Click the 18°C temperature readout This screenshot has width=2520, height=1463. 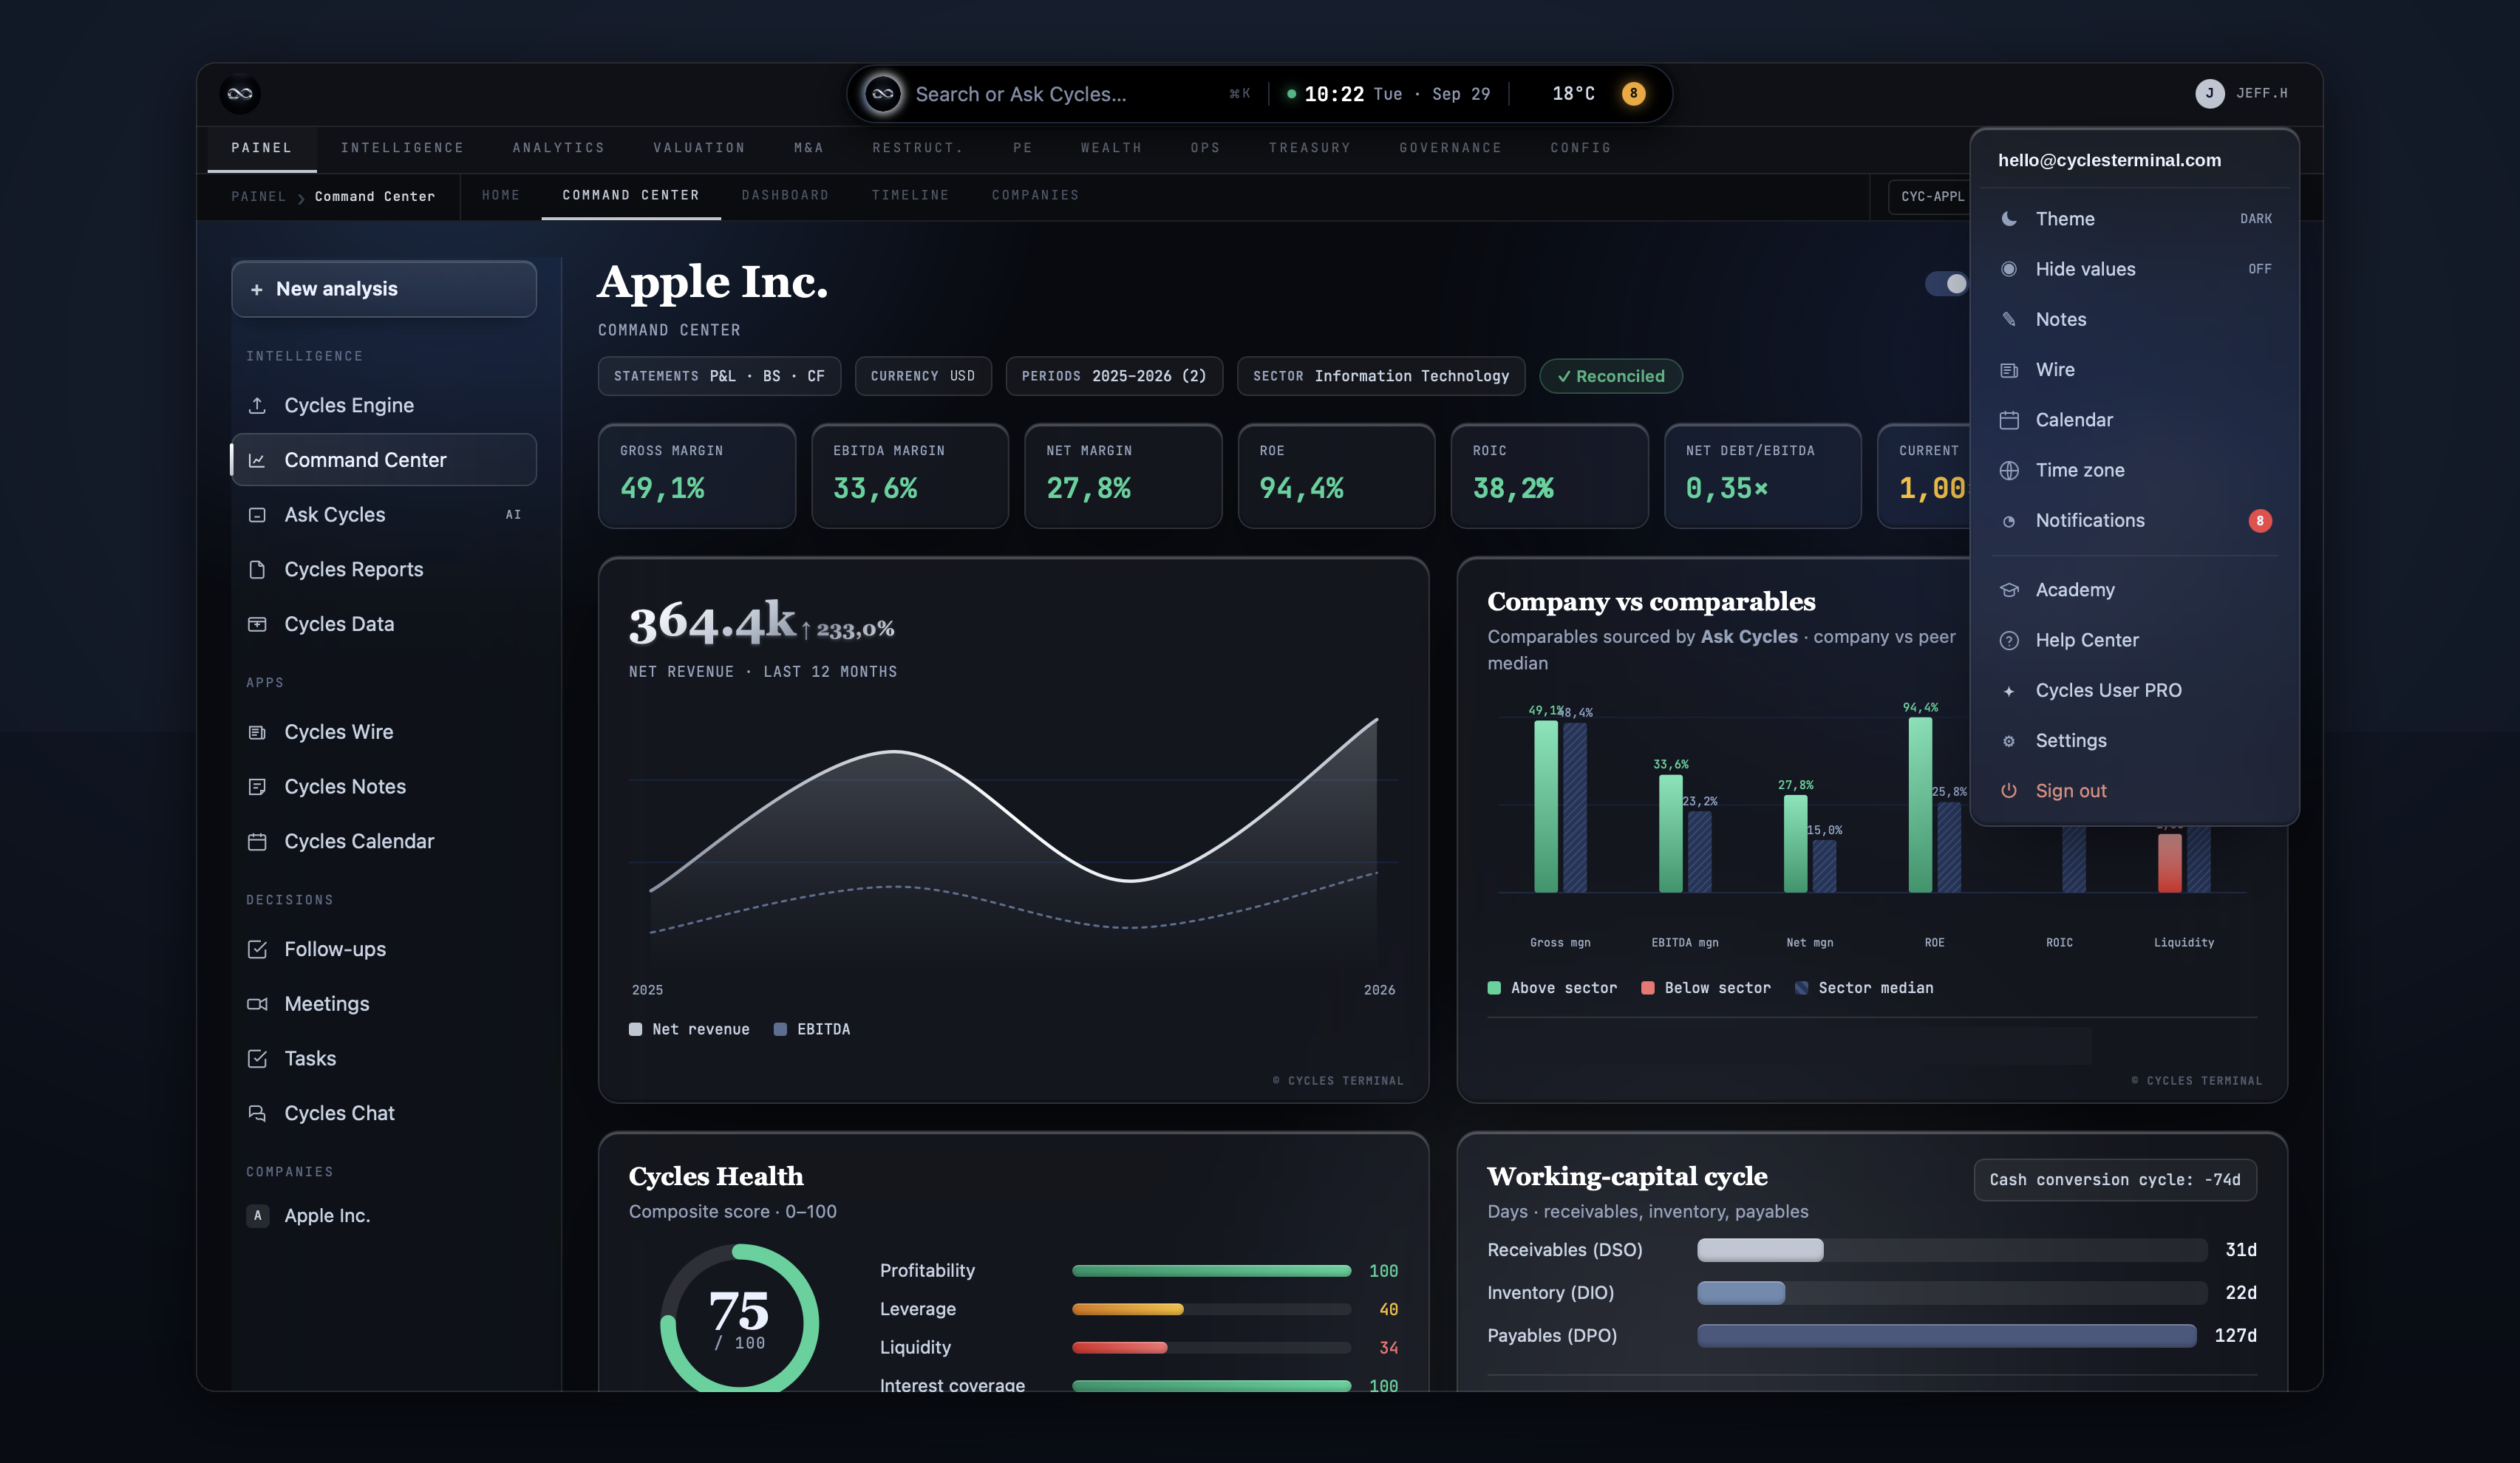pos(1573,94)
